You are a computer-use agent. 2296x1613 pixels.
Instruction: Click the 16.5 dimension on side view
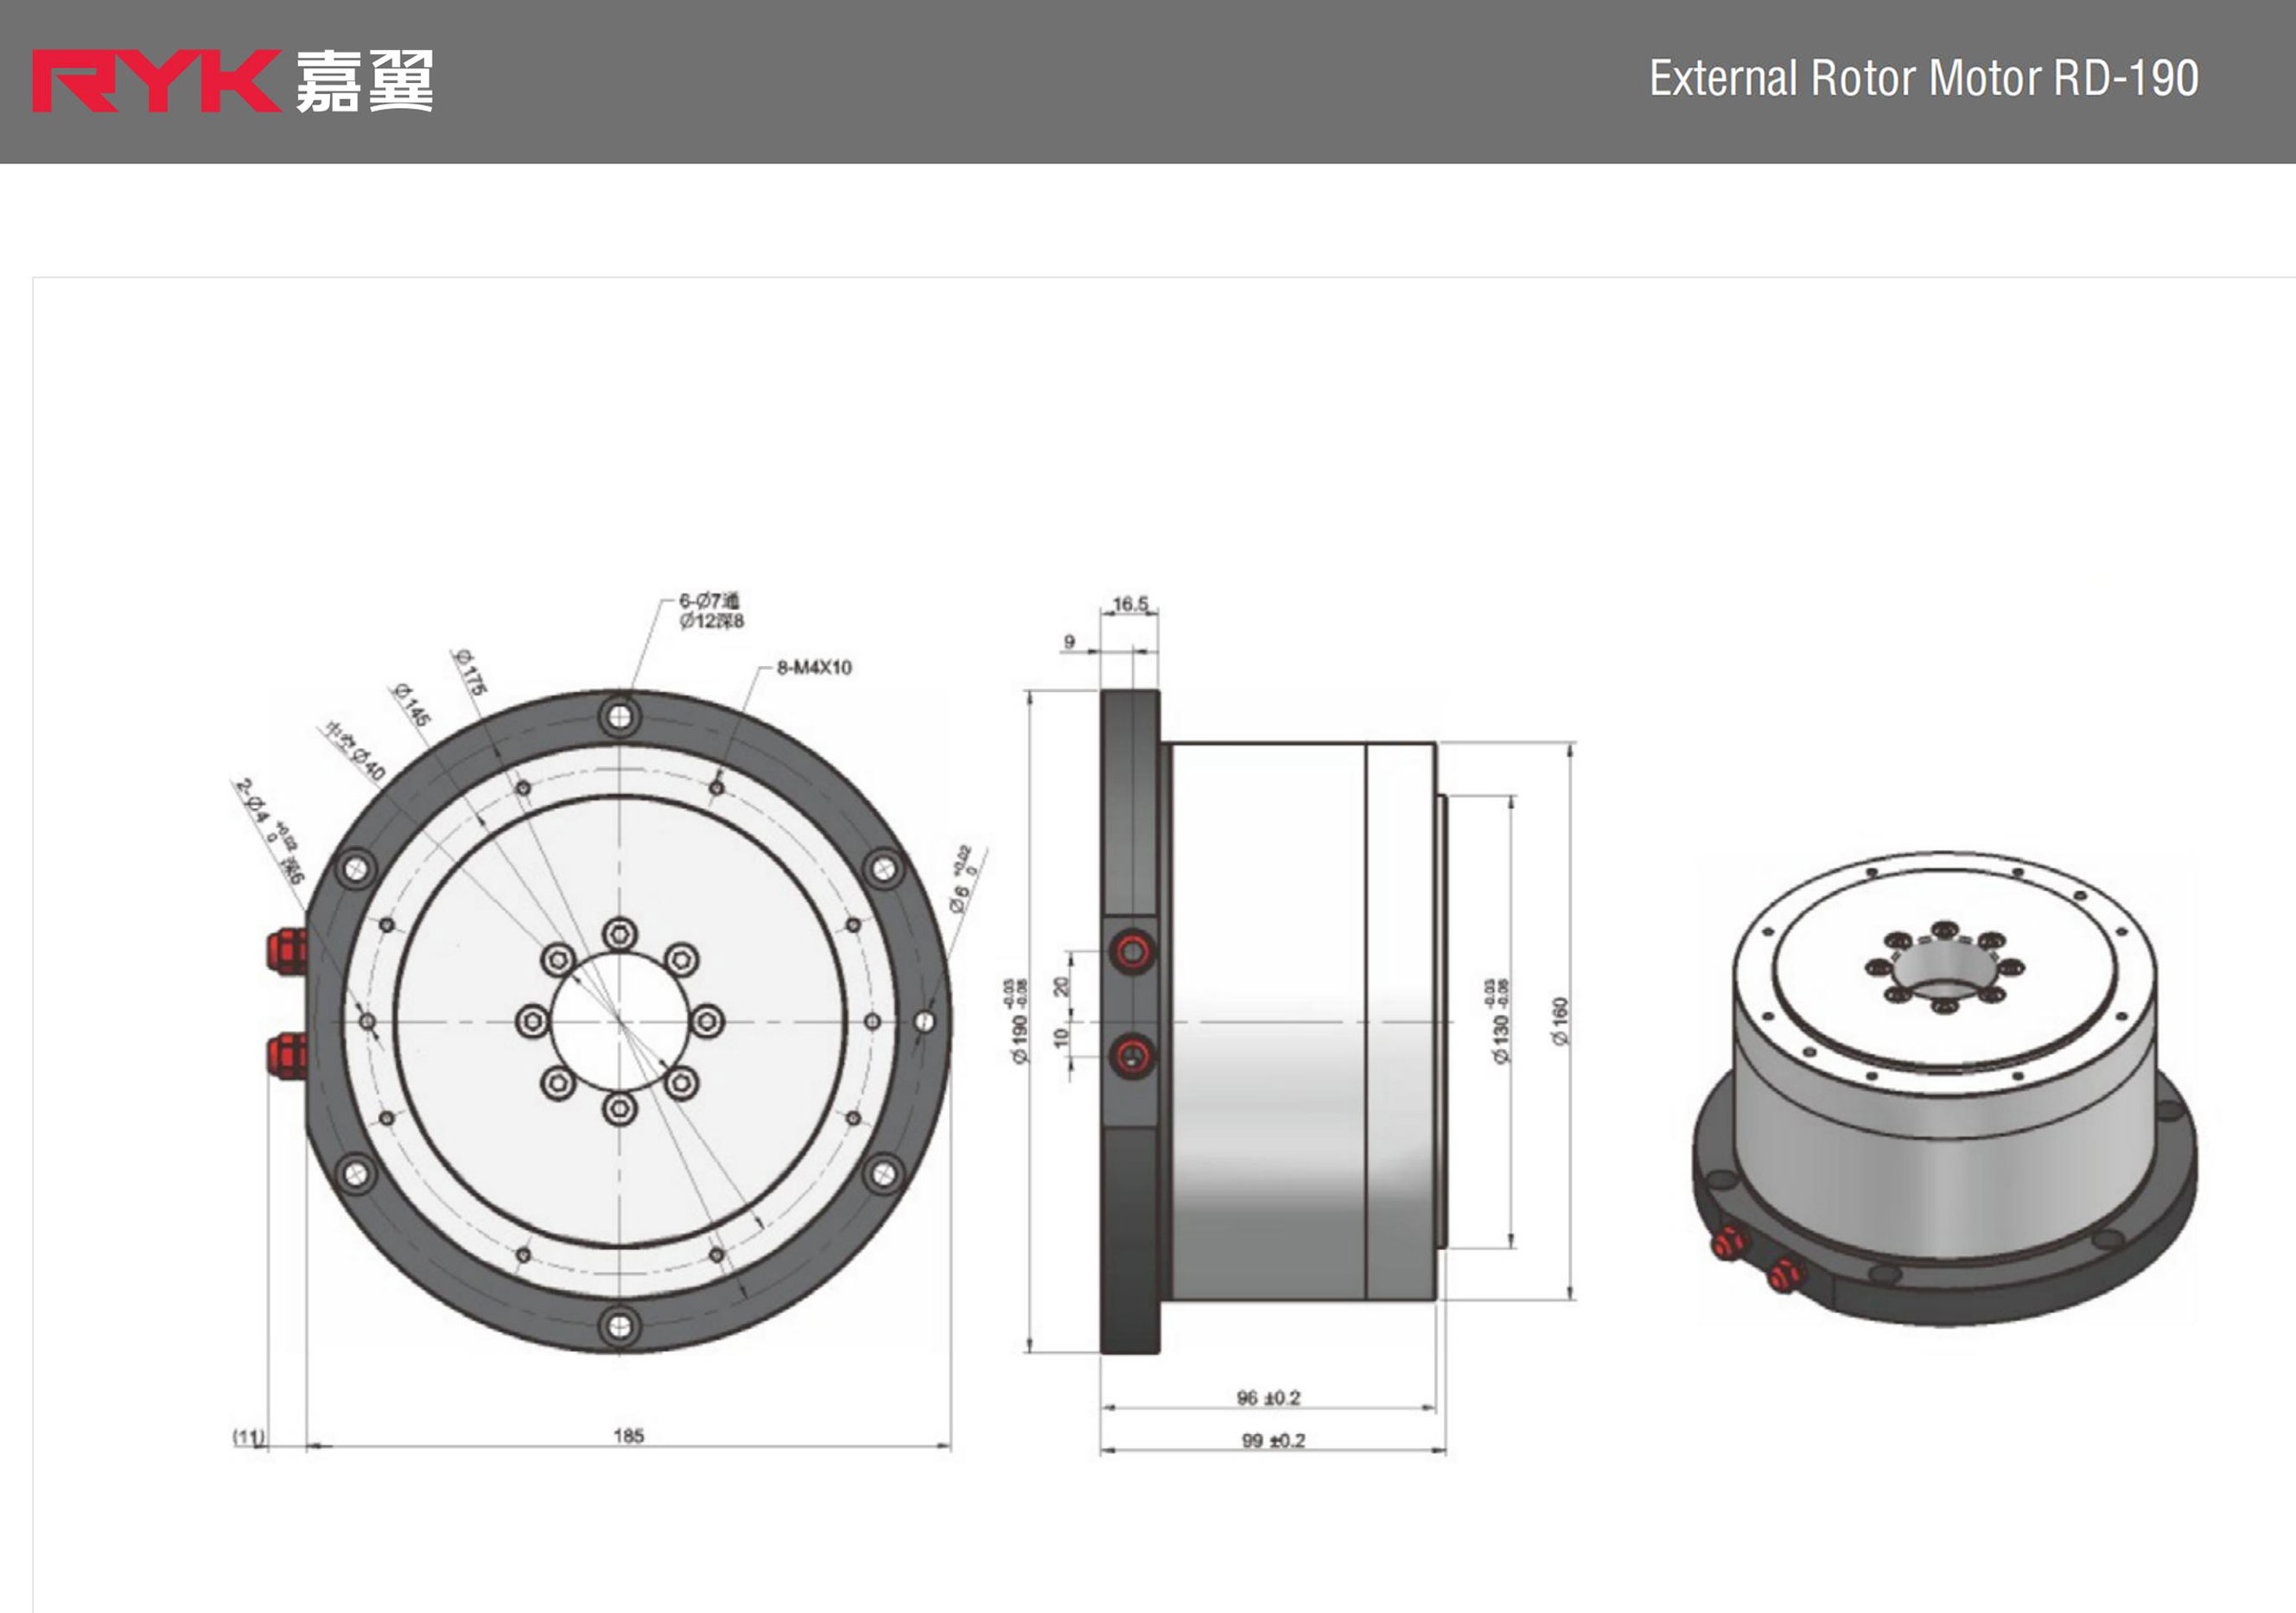tap(1130, 604)
